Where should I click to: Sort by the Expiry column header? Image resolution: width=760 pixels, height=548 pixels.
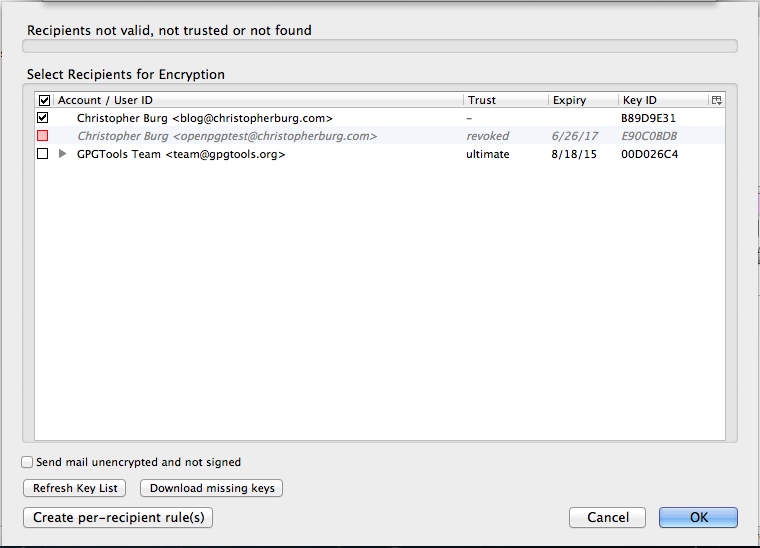(583, 100)
